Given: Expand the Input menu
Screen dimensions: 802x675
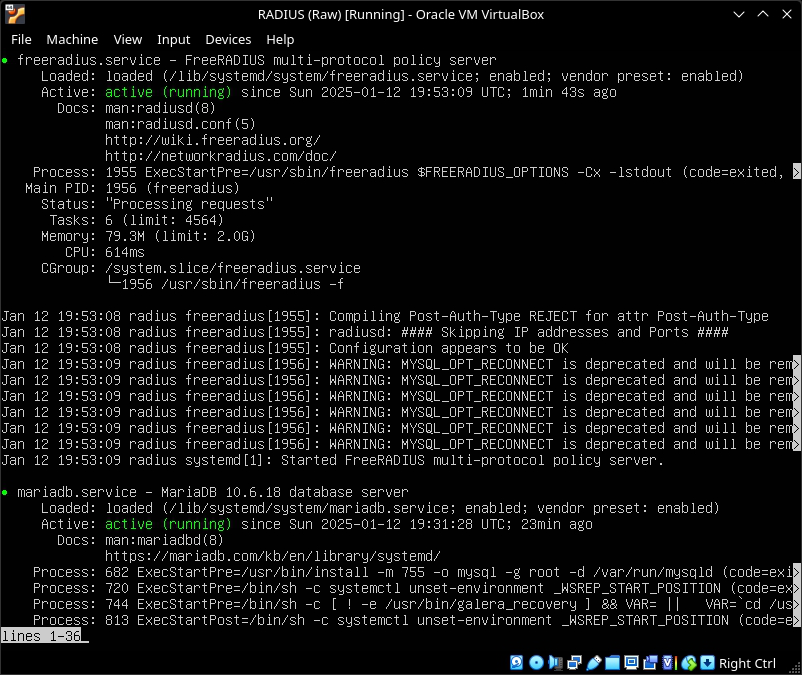Looking at the screenshot, I should click(x=173, y=39).
